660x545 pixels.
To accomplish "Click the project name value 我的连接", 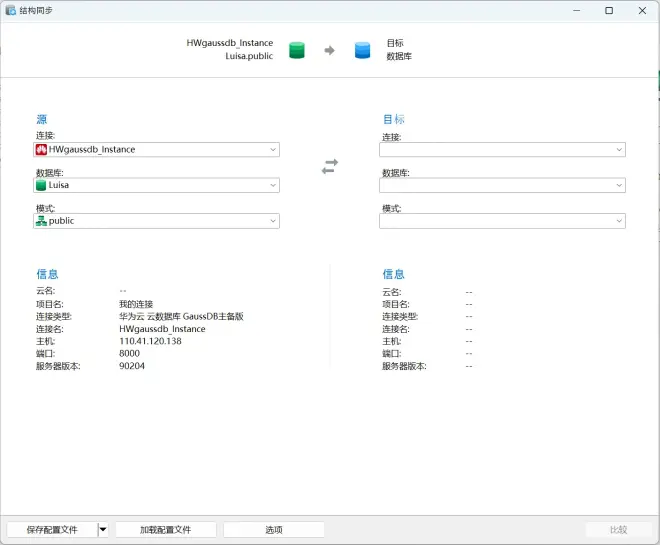I will coord(136,304).
